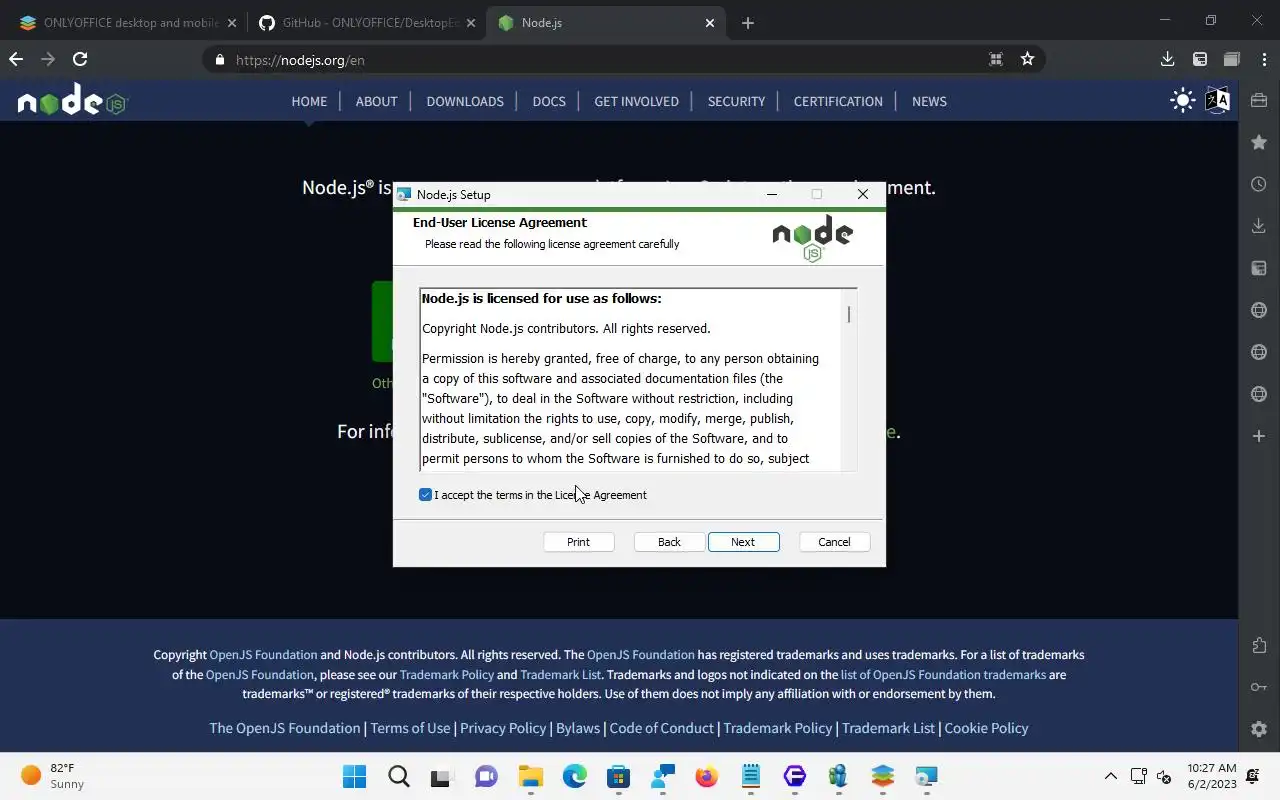Open a new browser tab with plus

coord(747,22)
